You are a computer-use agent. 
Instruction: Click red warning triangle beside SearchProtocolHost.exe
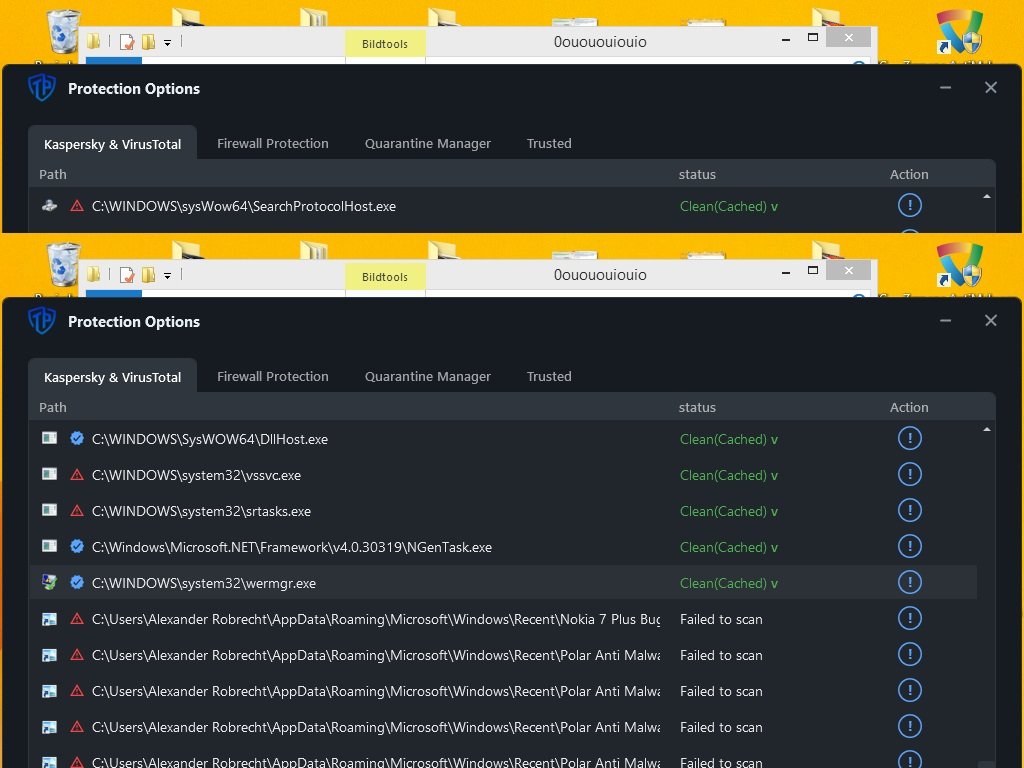pos(77,206)
